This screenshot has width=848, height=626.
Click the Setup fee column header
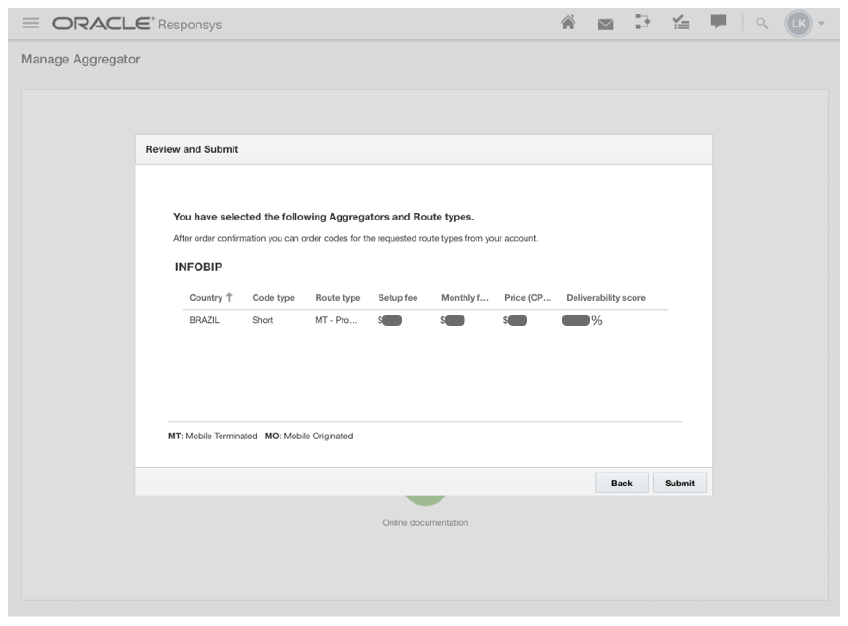pos(398,298)
